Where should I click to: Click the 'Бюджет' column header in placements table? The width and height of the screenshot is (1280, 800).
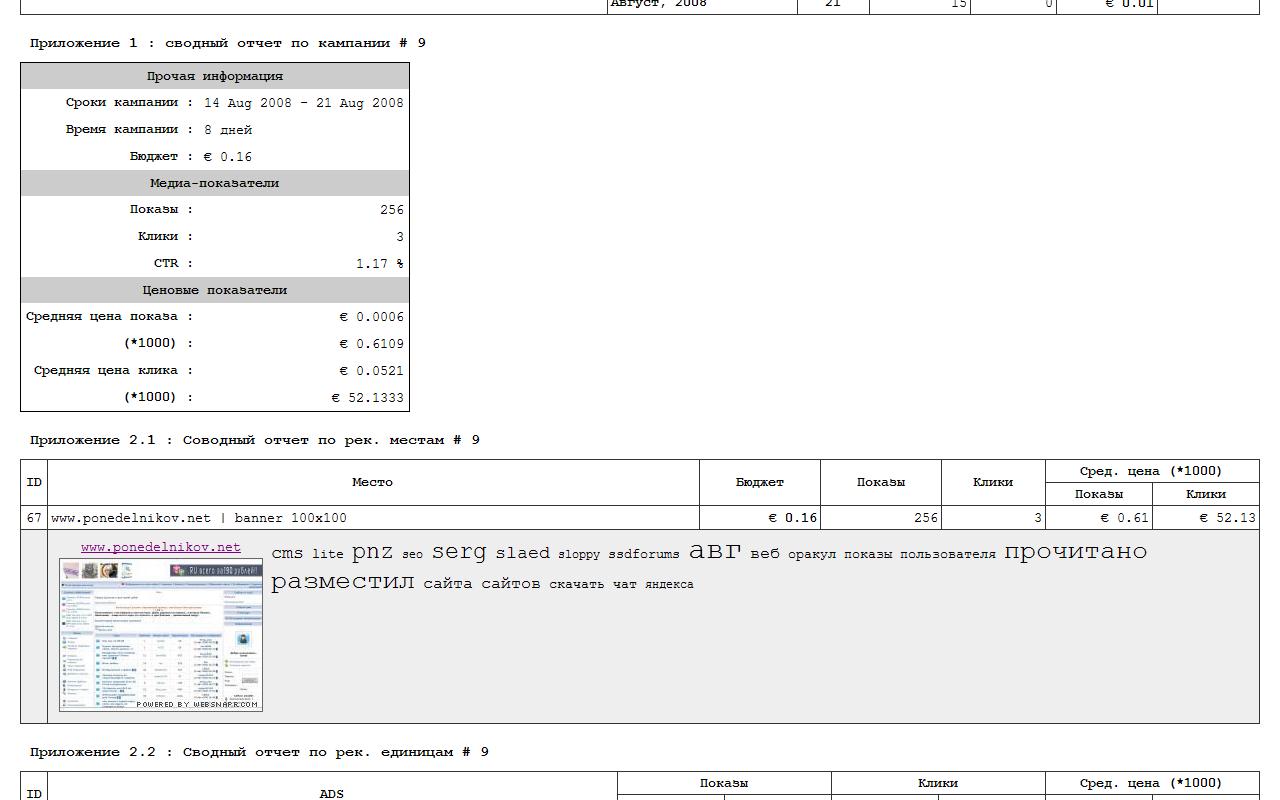pyautogui.click(x=759, y=482)
